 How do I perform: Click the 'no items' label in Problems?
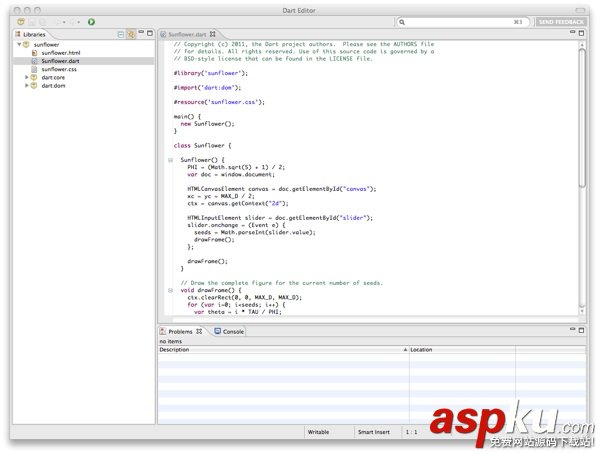[x=171, y=341]
